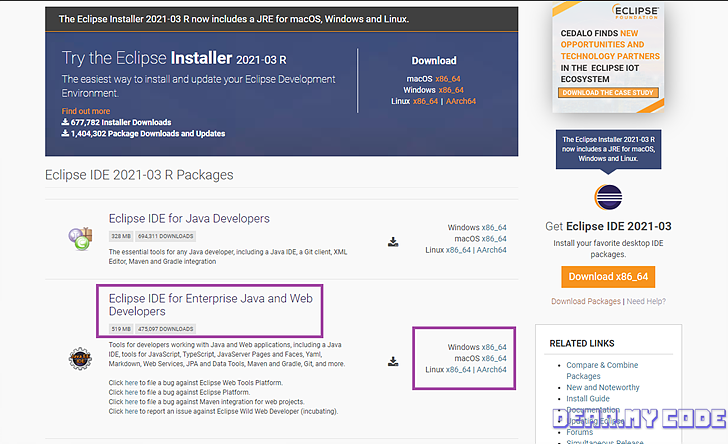The height and width of the screenshot is (444, 728).
Task: Select Linux x86_64 for Java Developers package
Action: [x=458, y=250]
